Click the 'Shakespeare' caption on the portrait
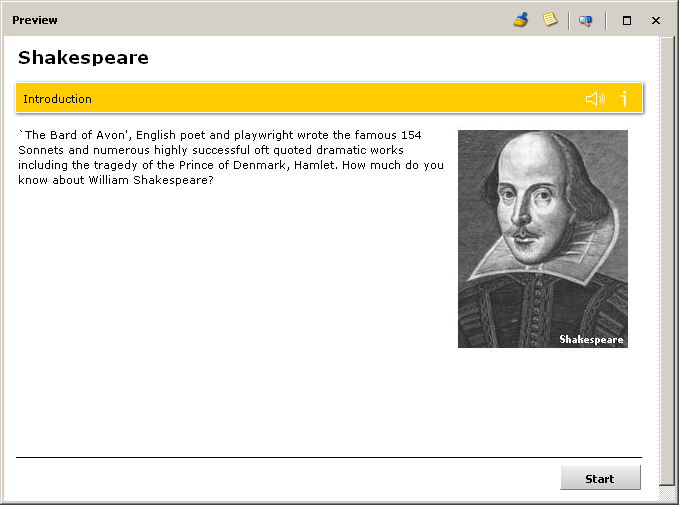 591,340
